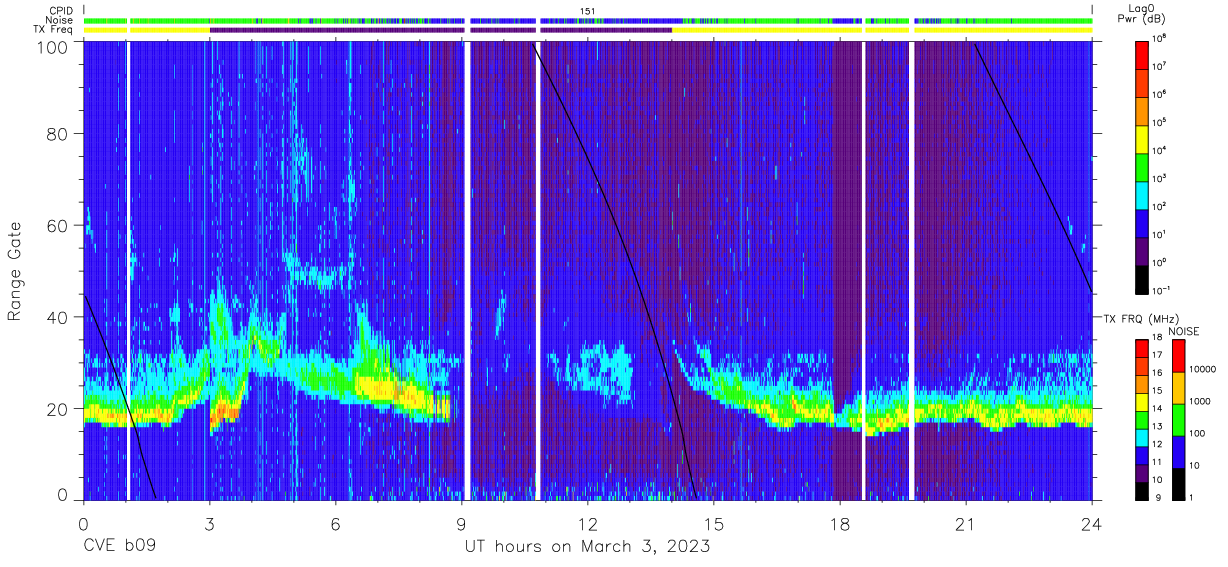Click the white data gap near hour 9

[x=466, y=270]
